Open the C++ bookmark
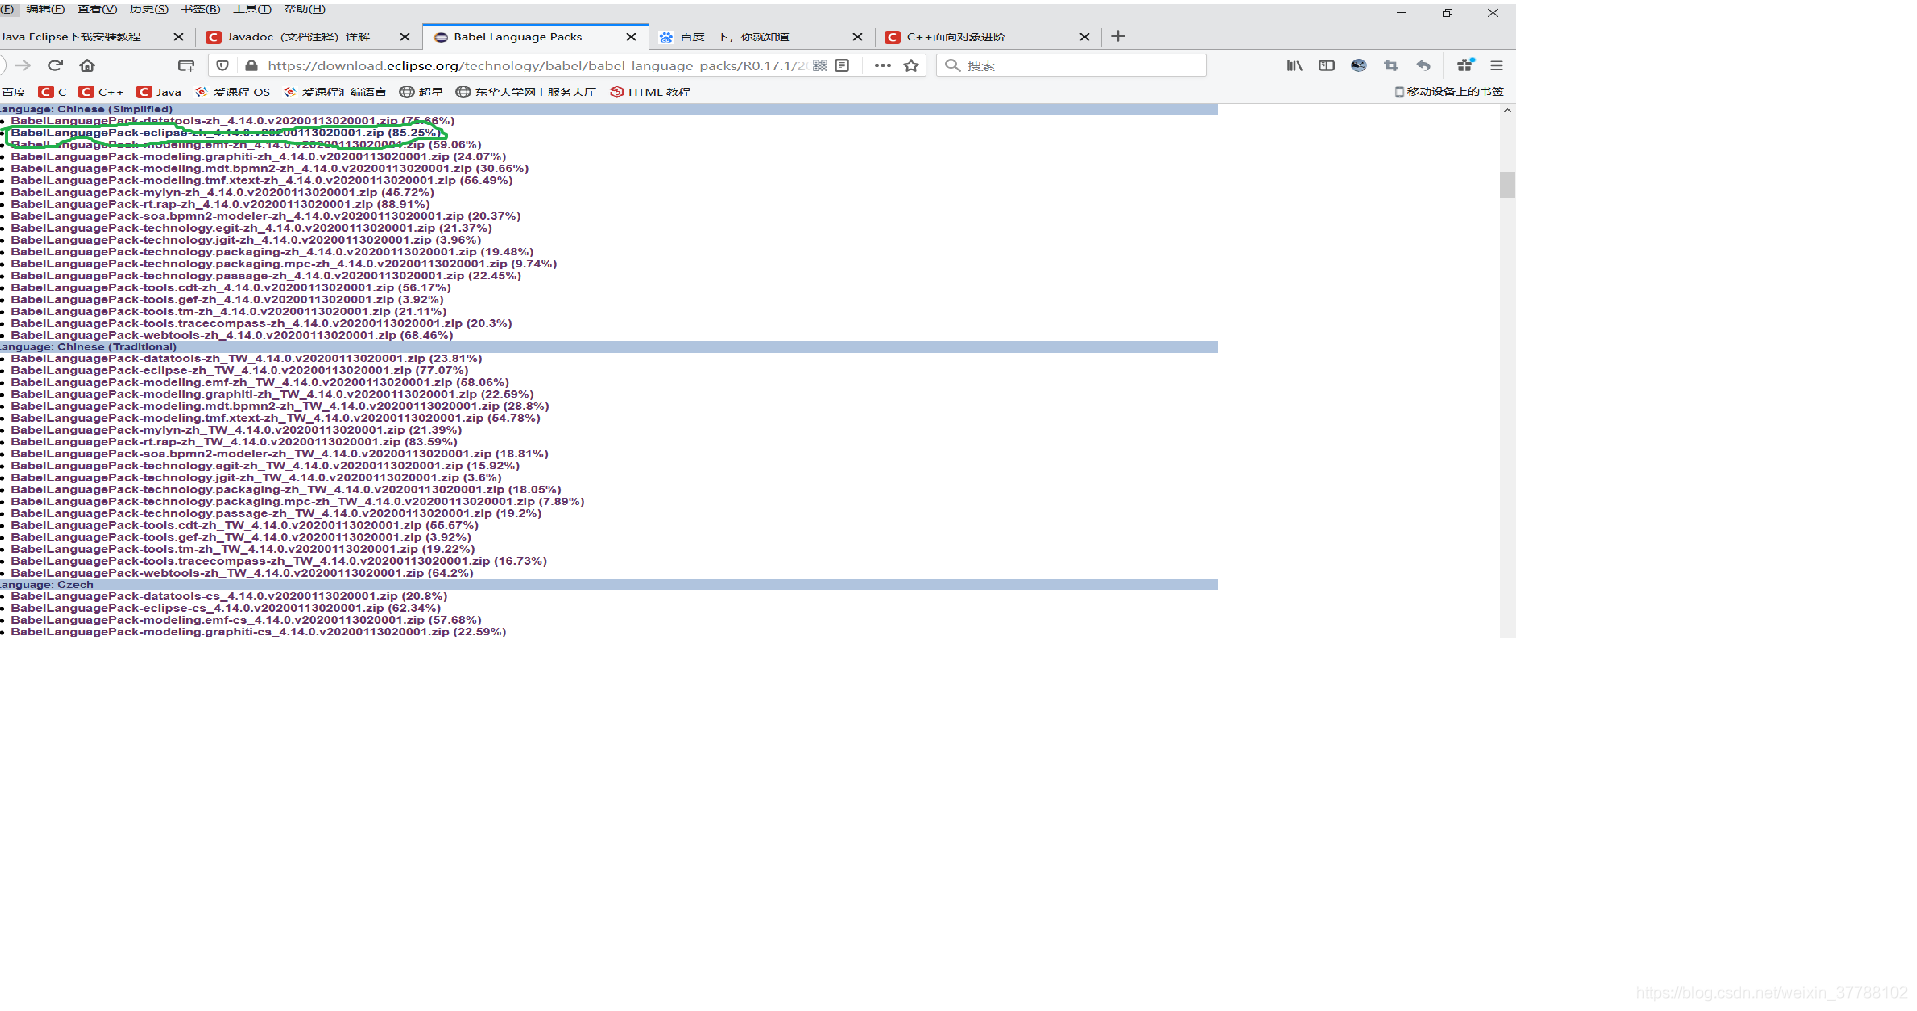 pos(101,92)
